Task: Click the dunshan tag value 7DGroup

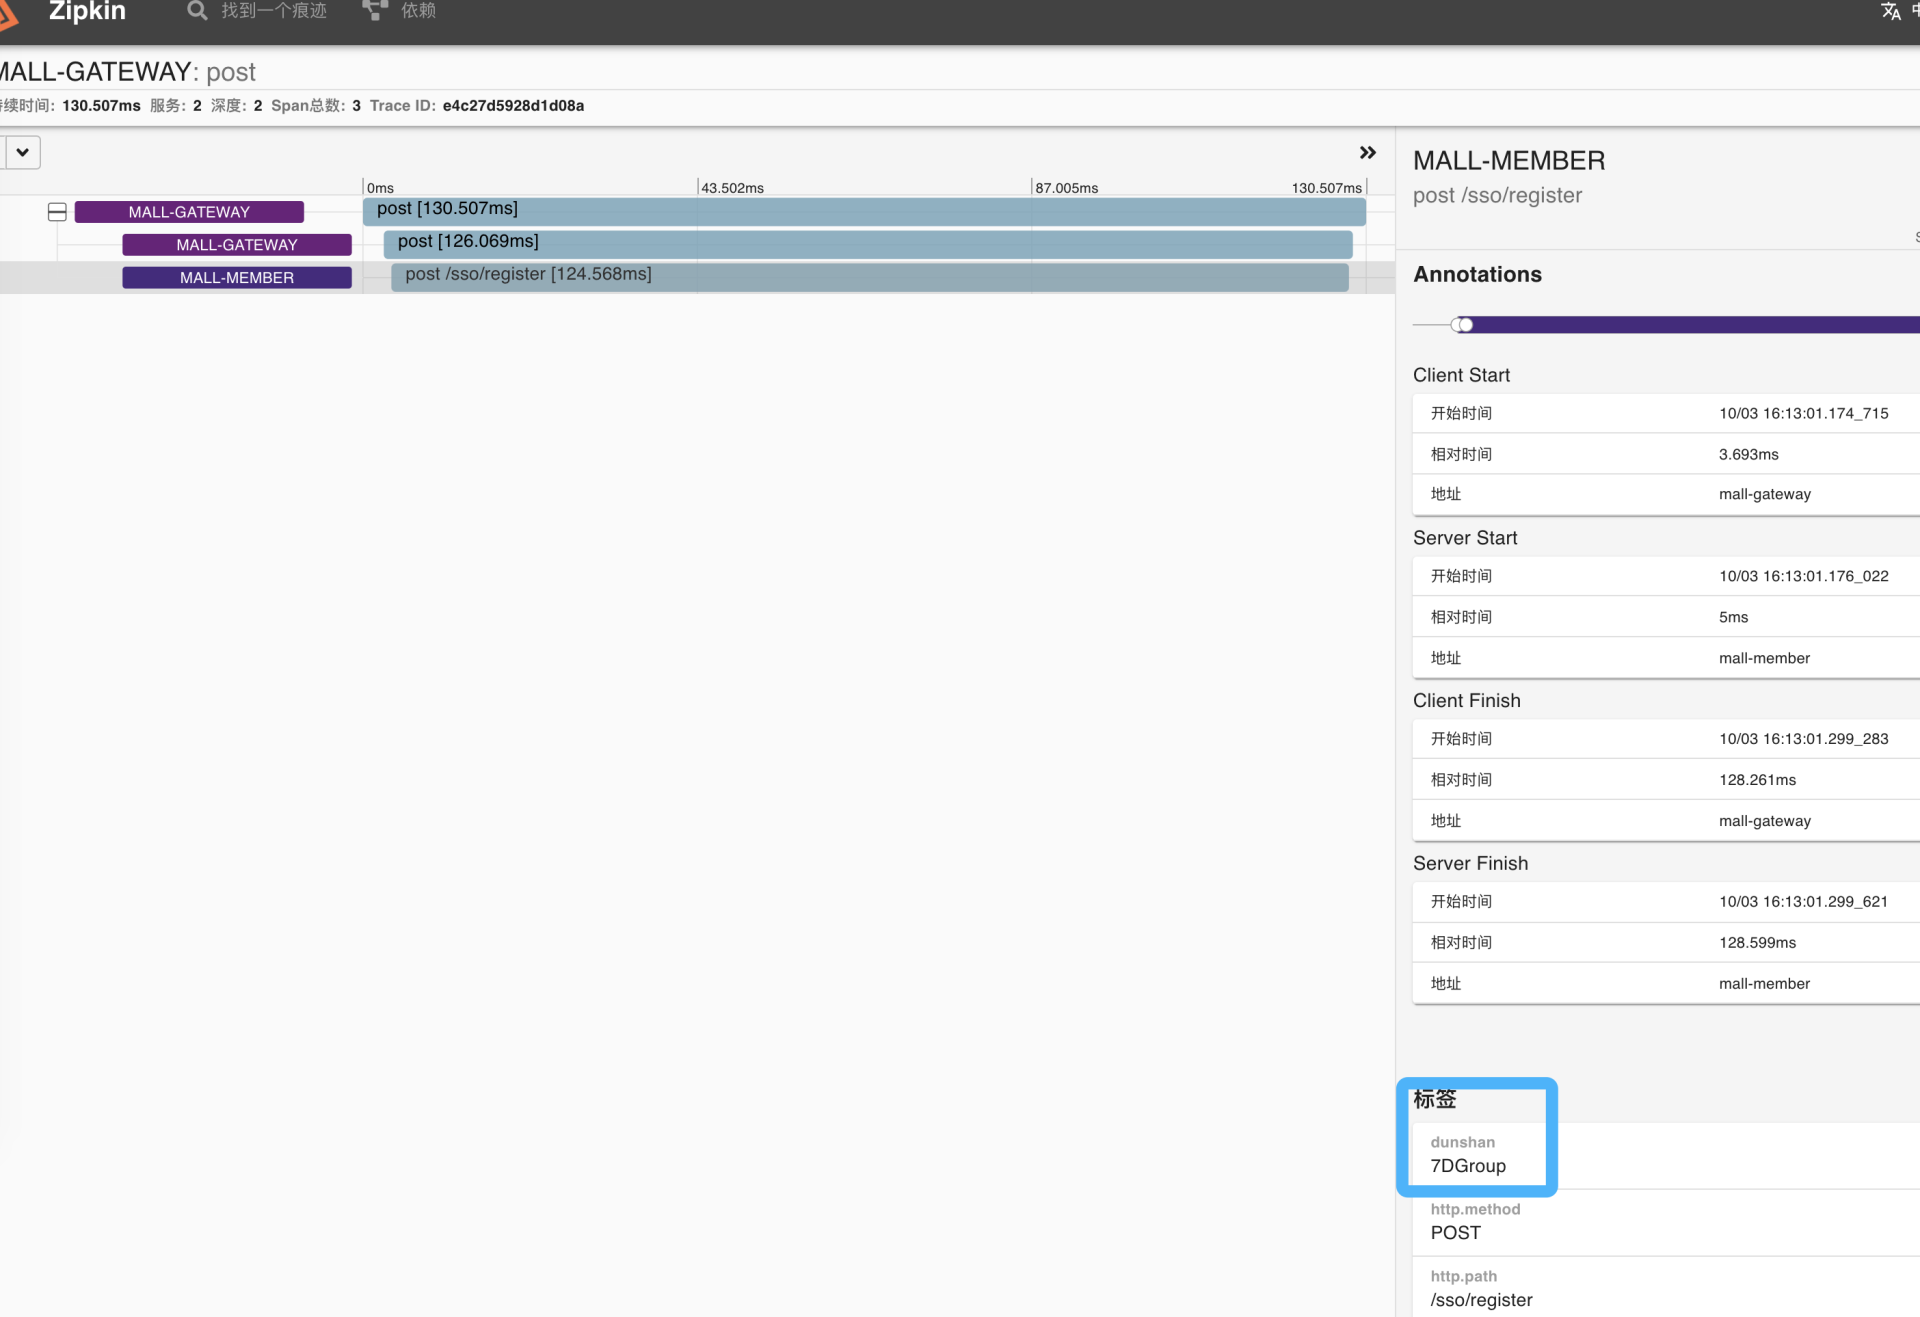Action: click(1467, 1166)
